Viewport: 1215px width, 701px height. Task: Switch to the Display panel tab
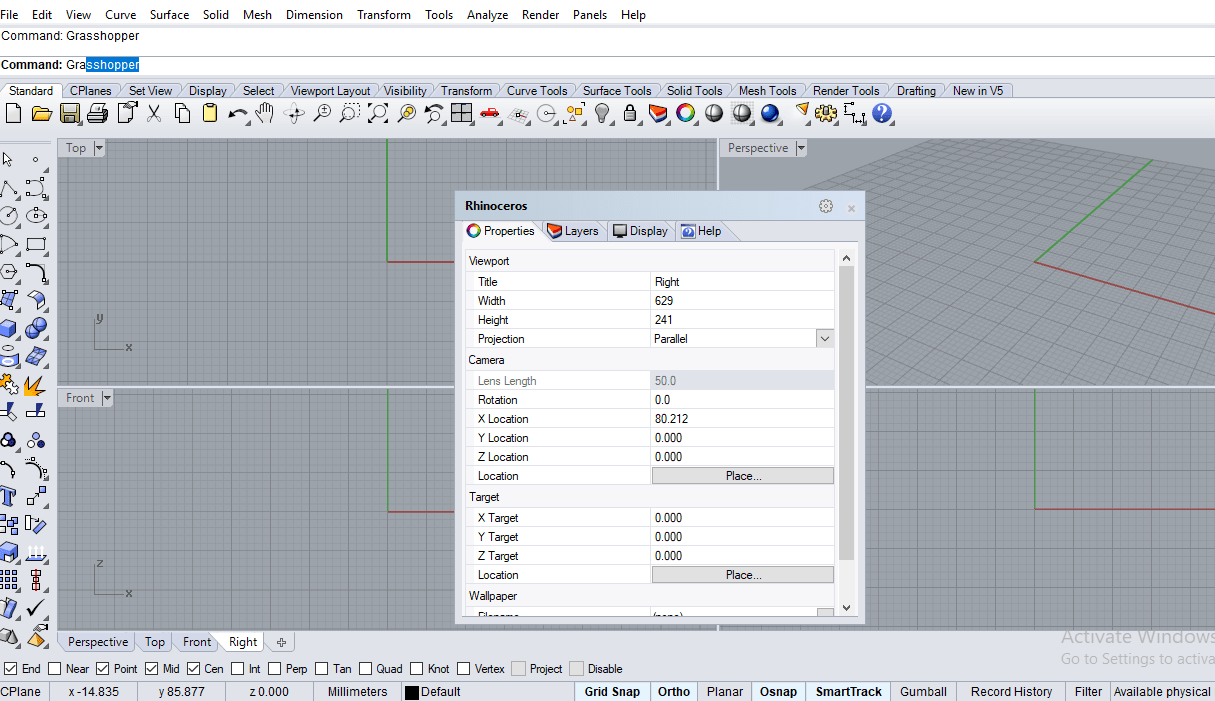[640, 231]
